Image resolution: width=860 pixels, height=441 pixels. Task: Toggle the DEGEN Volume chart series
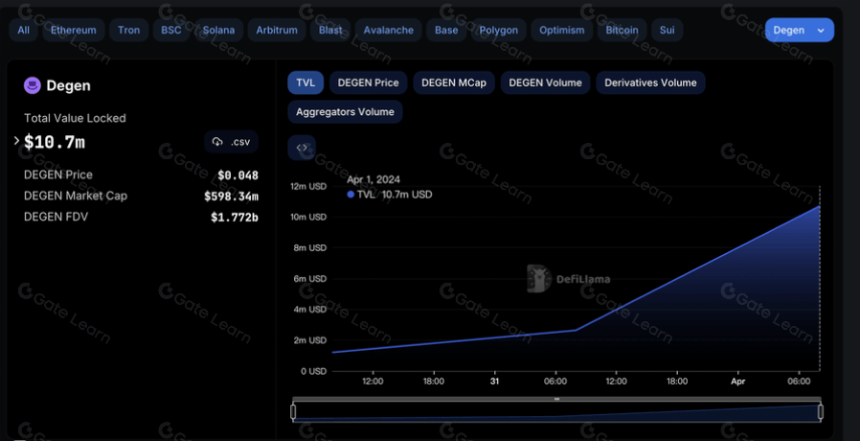545,83
